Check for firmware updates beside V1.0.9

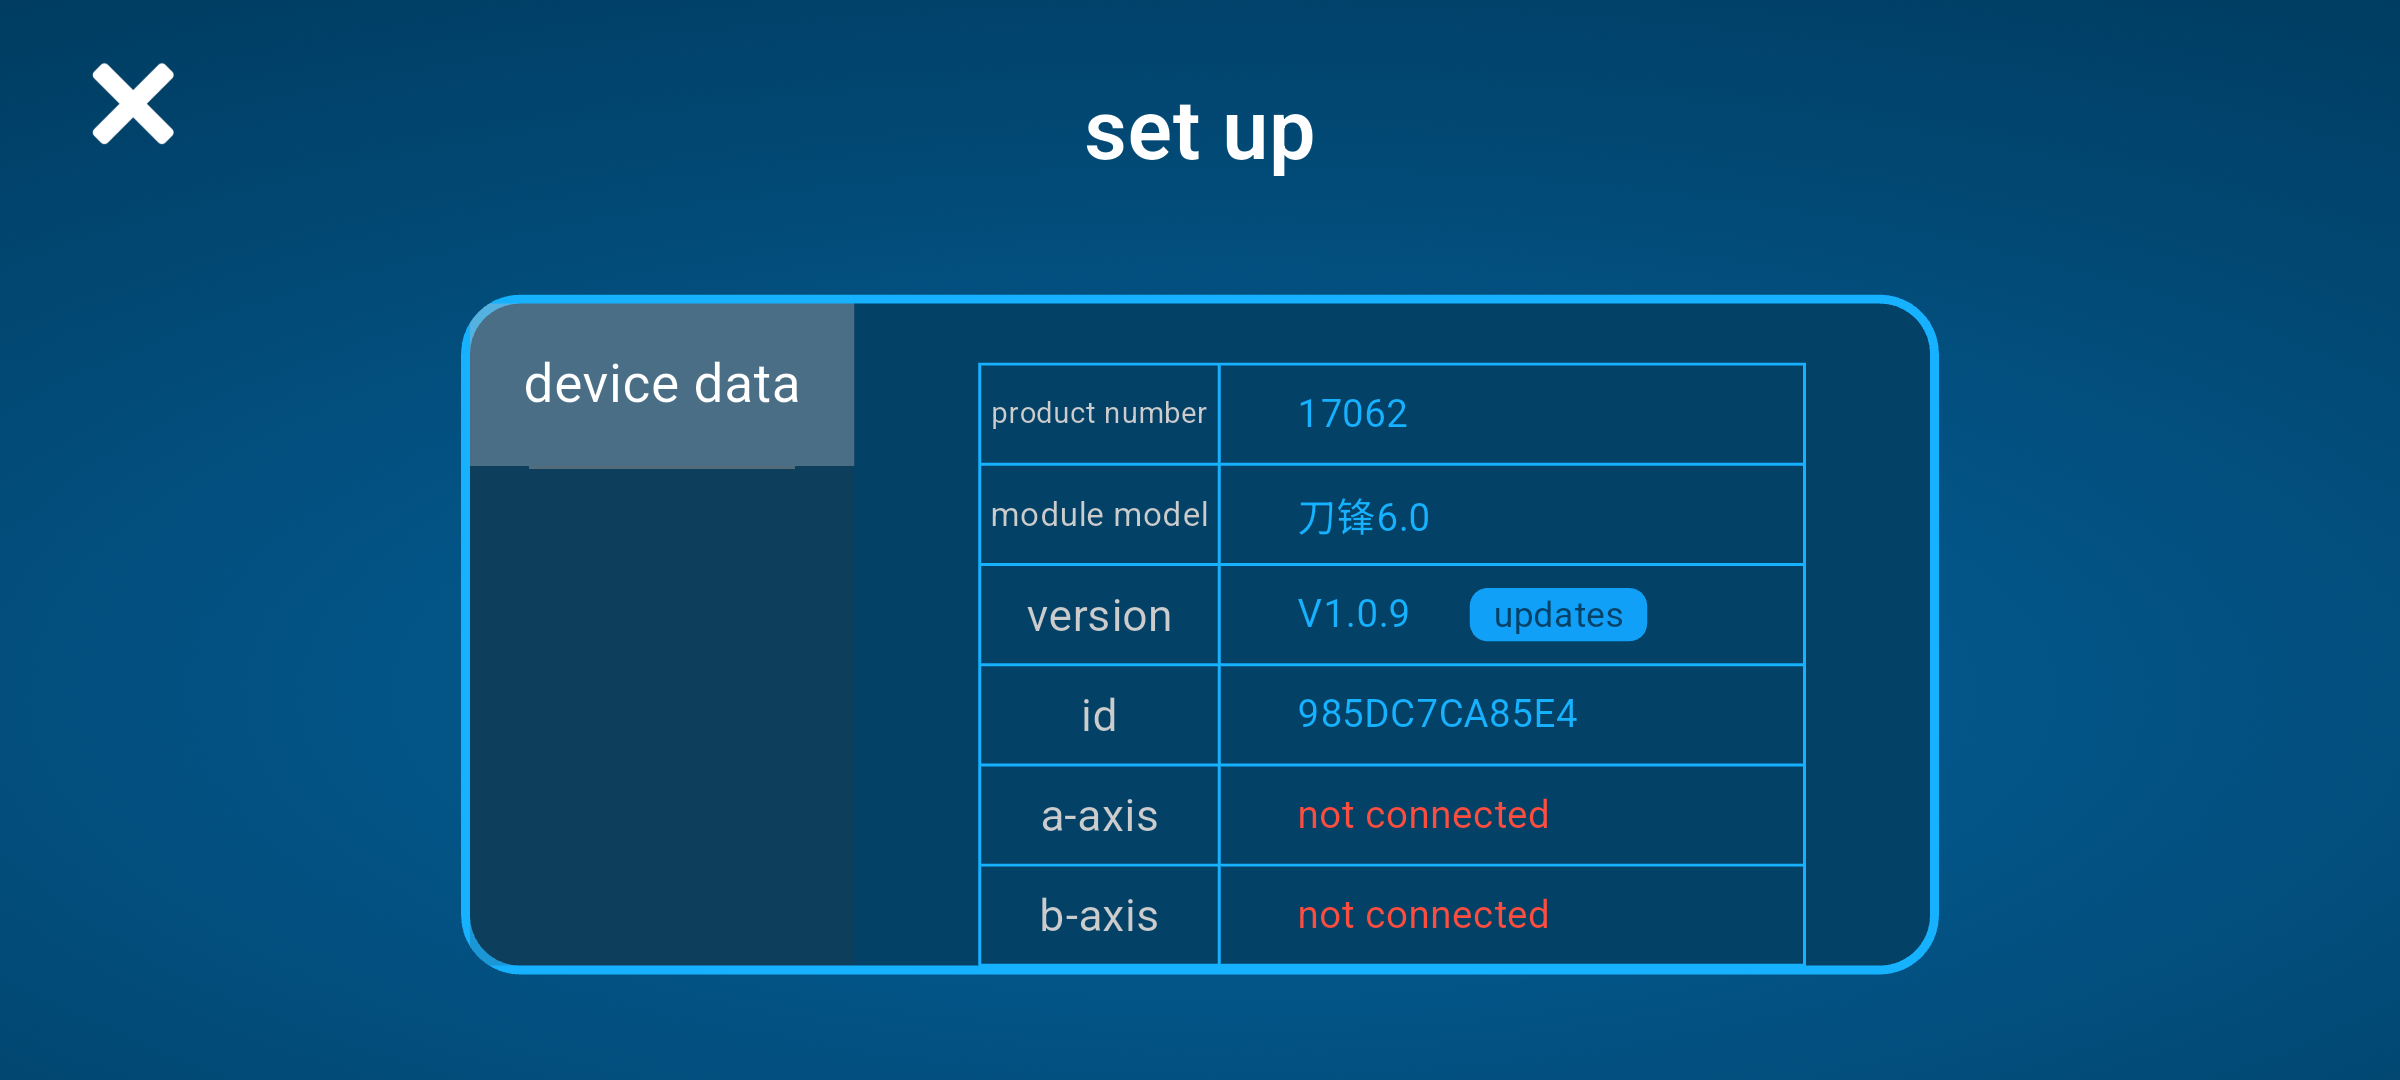(x=1557, y=615)
